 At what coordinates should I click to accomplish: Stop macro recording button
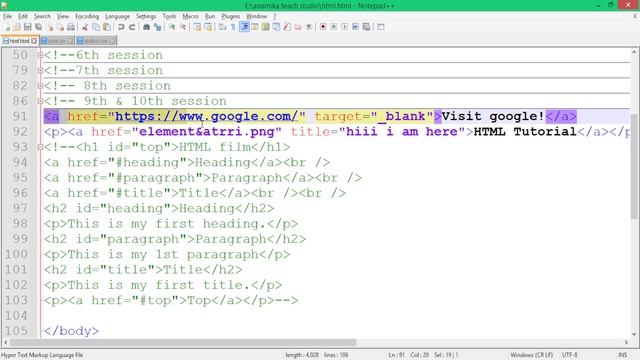[333, 27]
